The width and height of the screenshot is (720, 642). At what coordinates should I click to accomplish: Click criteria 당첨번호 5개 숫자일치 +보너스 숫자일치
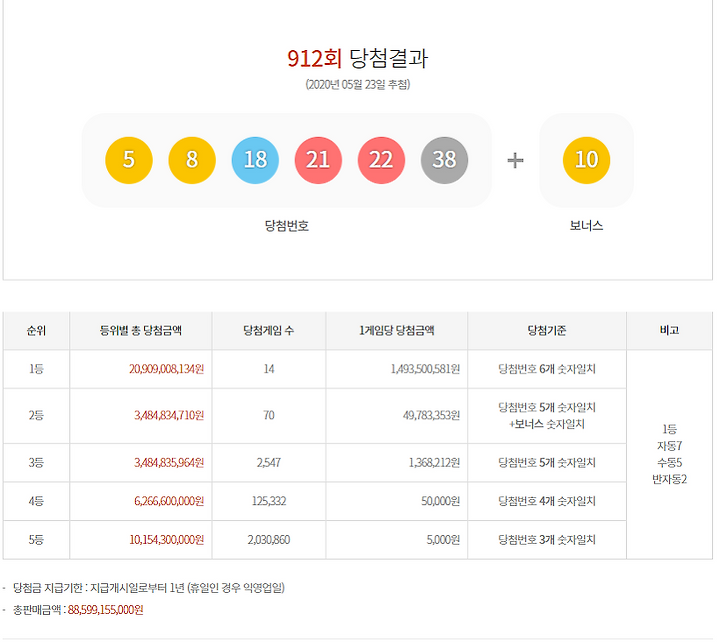coord(547,416)
